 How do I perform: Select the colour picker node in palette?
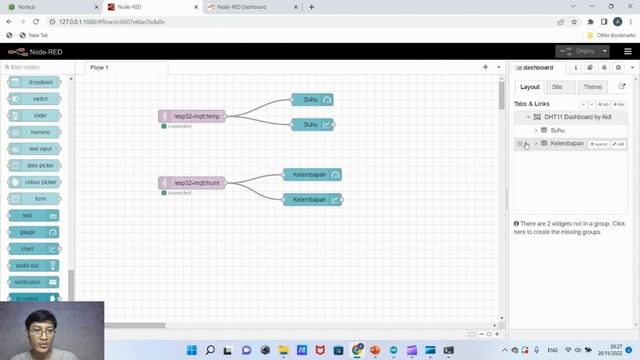tap(34, 182)
